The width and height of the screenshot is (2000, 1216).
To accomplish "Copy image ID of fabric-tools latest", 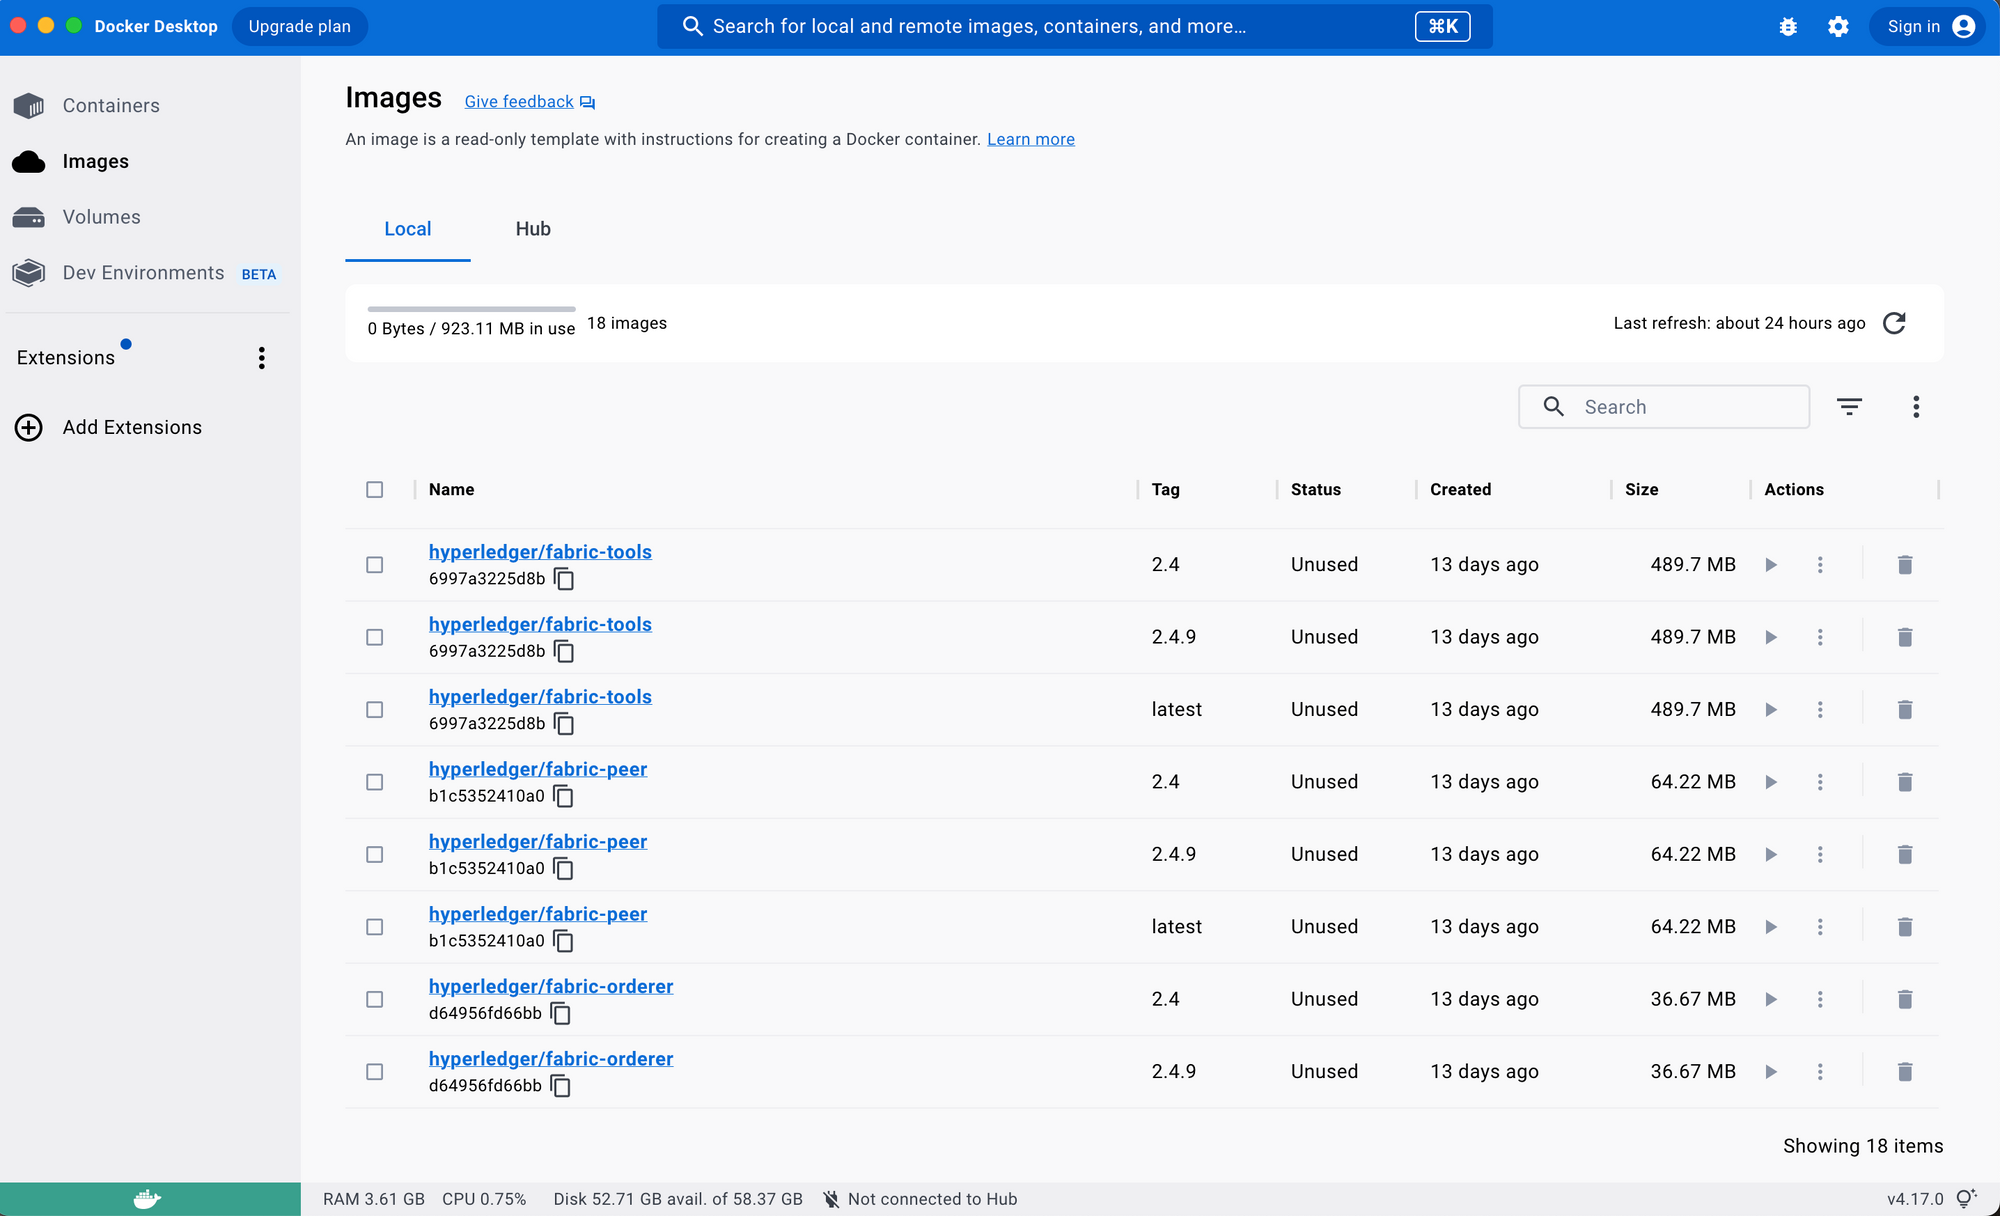I will pos(564,724).
